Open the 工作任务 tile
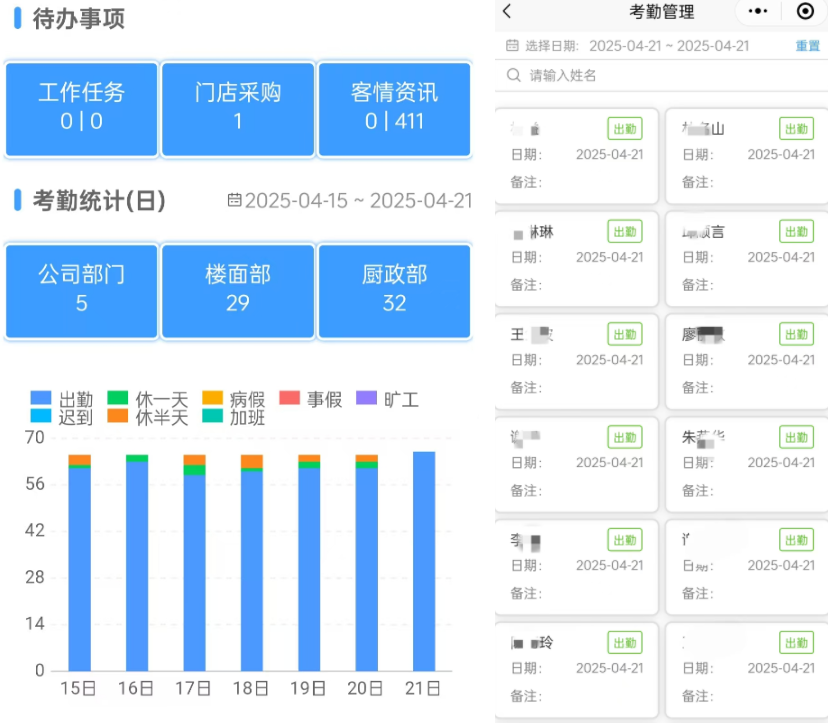828x723 pixels. point(82,109)
